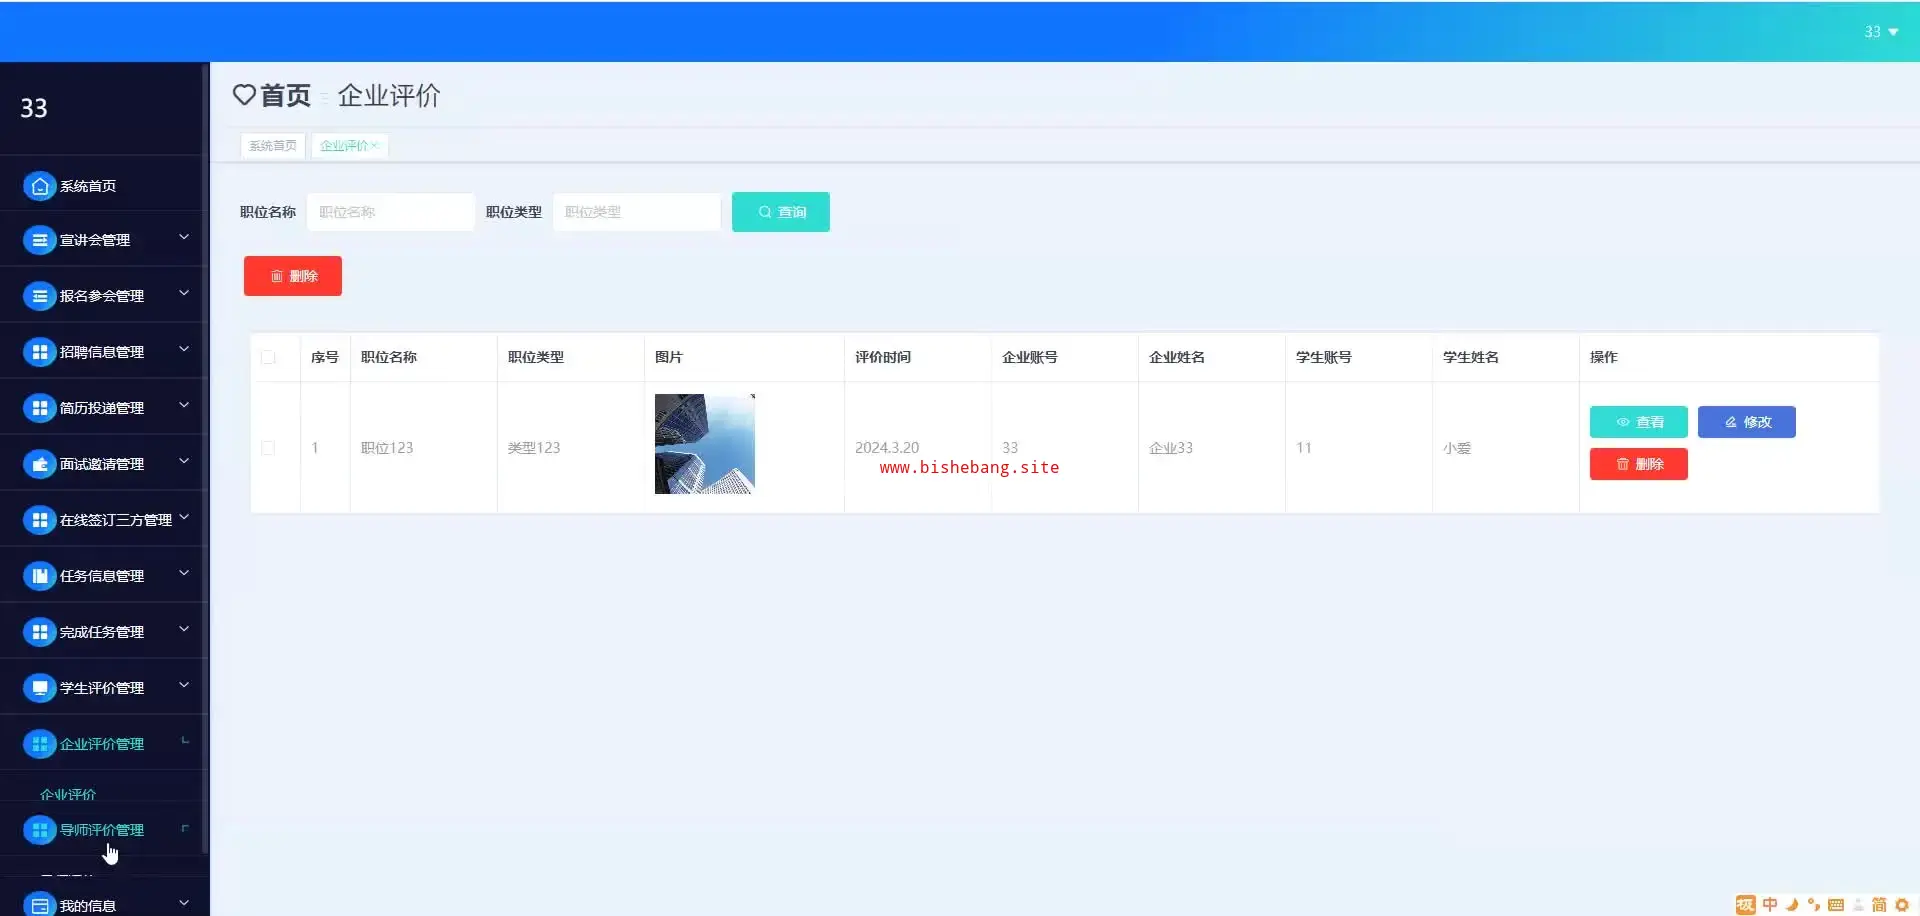Viewport: 1920px width, 916px height.
Task: Select 企业评价 submenu item in sidebar
Action: pyautogui.click(x=68, y=794)
